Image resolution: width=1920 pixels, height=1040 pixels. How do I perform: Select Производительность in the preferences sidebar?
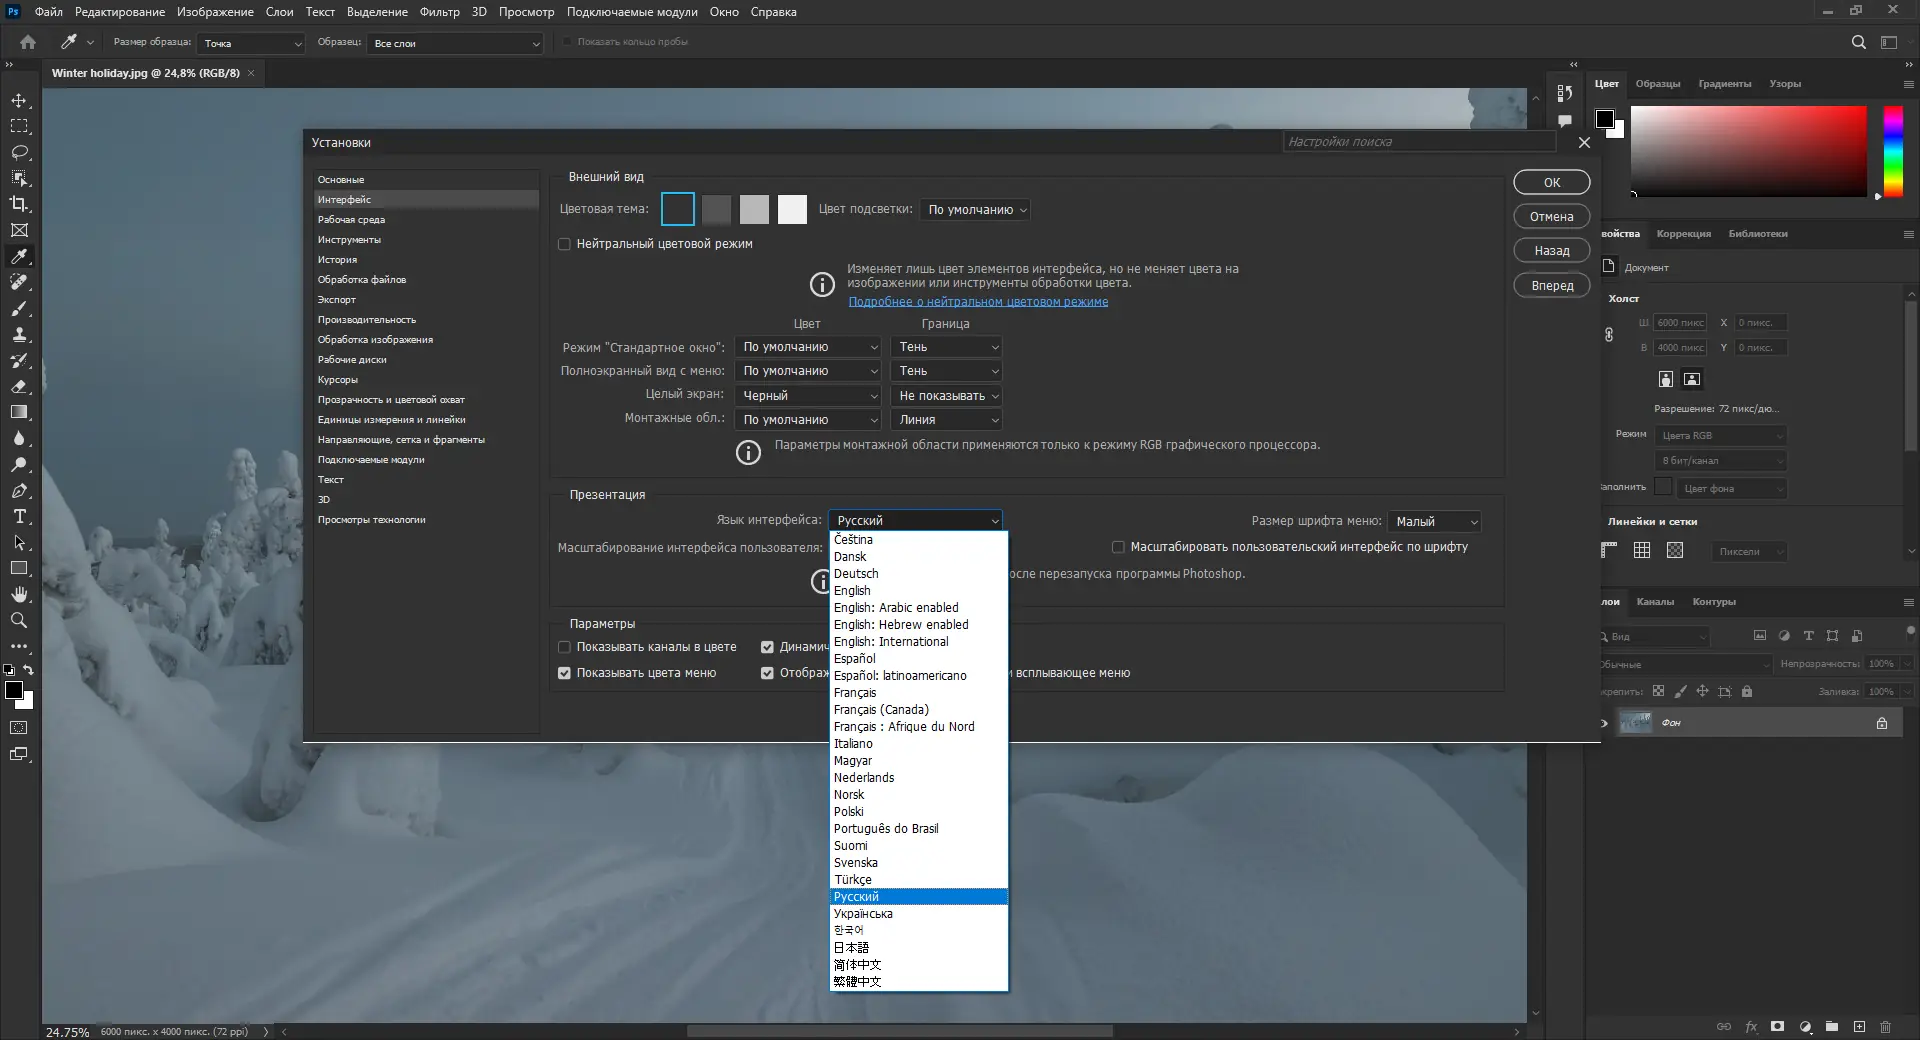pos(426,320)
